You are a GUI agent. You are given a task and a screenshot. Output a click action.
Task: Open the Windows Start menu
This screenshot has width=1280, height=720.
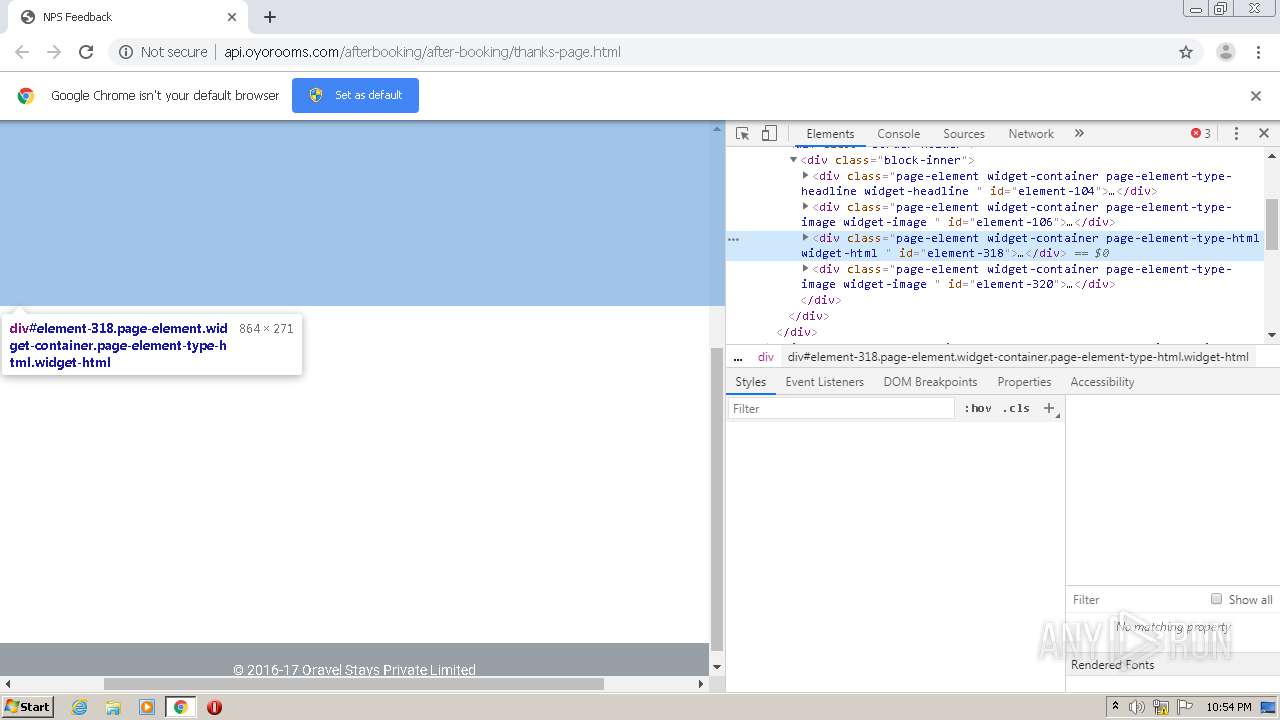[x=28, y=706]
